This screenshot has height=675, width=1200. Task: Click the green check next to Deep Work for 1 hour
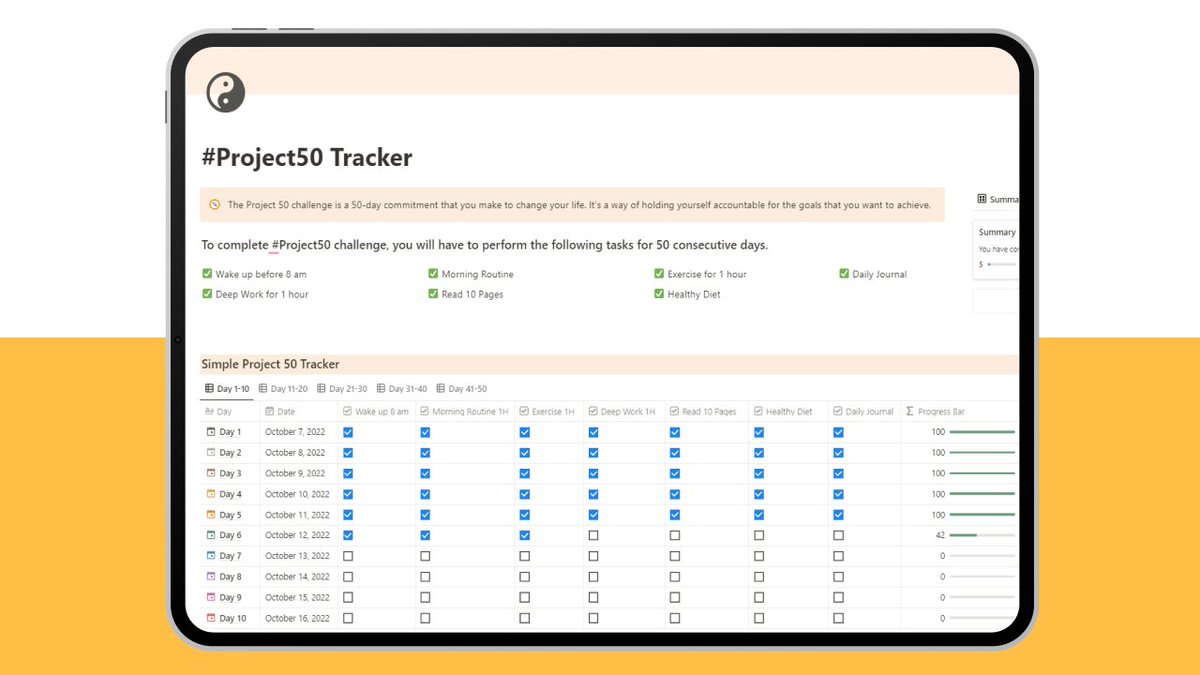tap(207, 294)
